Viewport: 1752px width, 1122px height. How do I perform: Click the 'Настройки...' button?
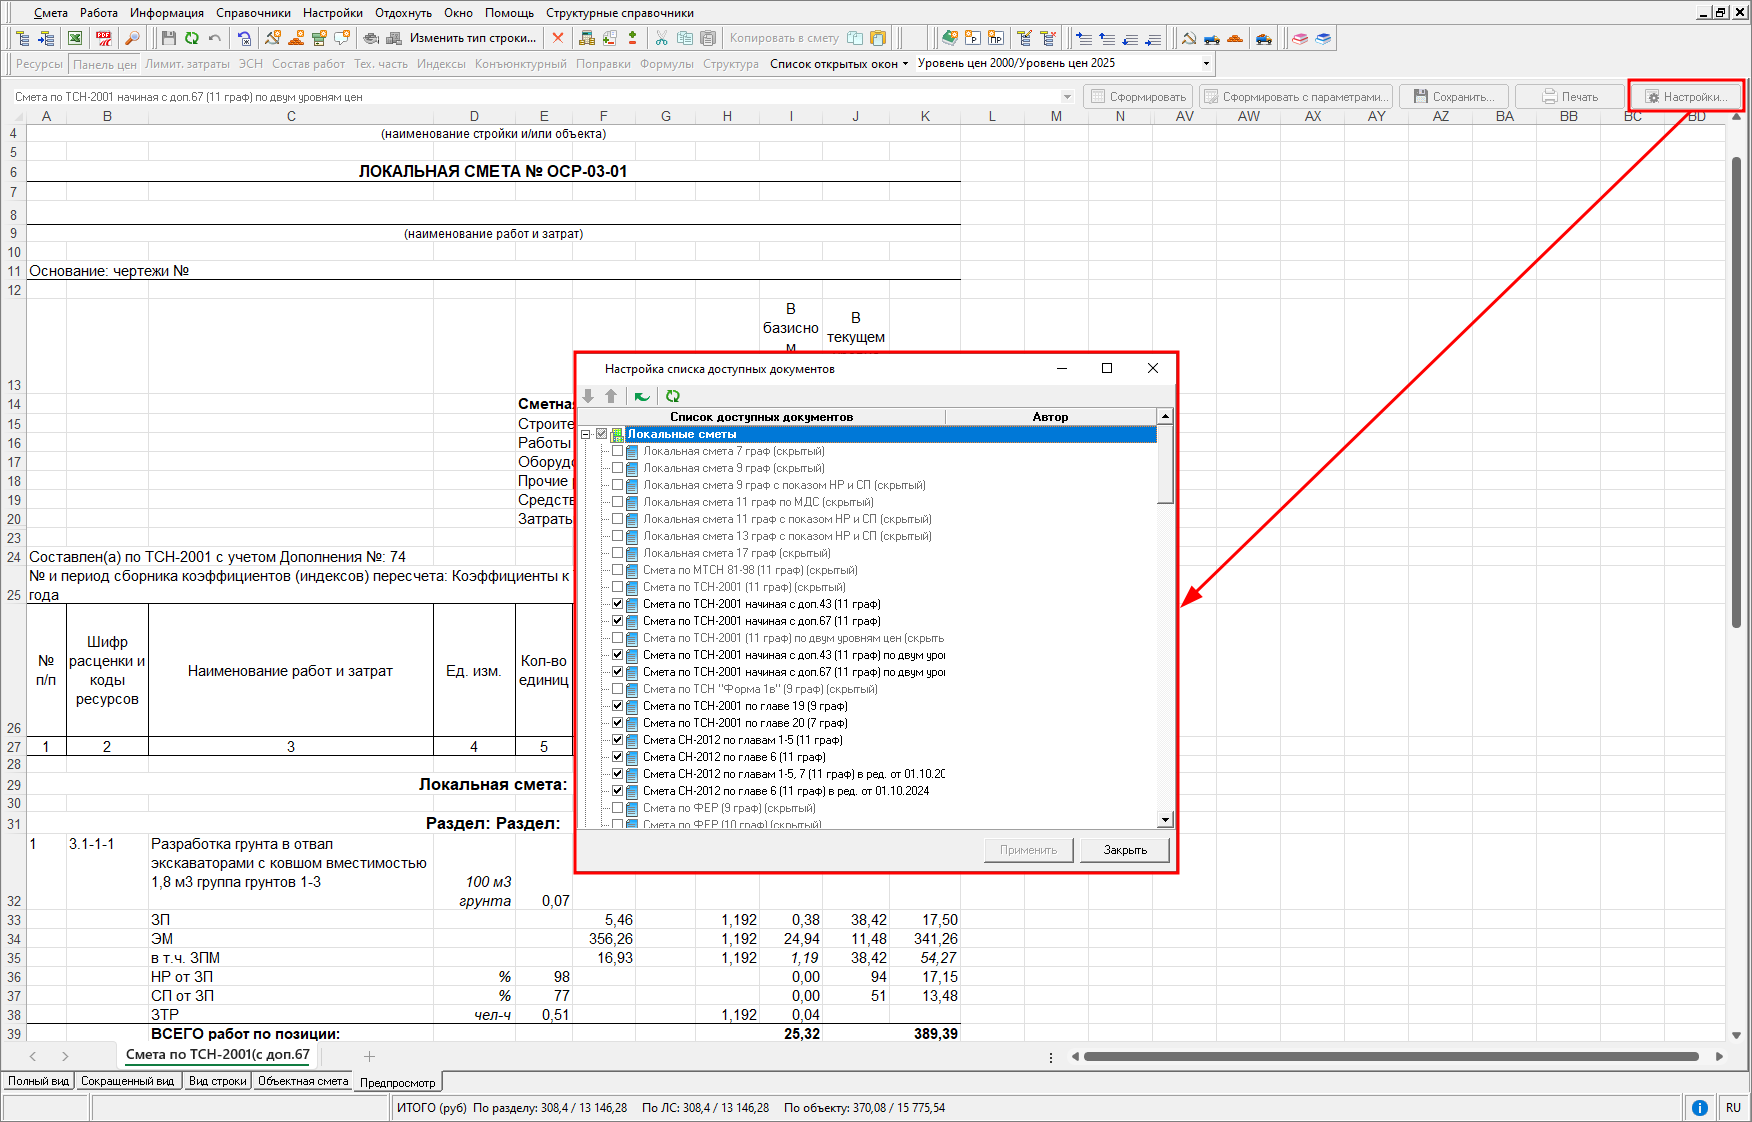1686,97
